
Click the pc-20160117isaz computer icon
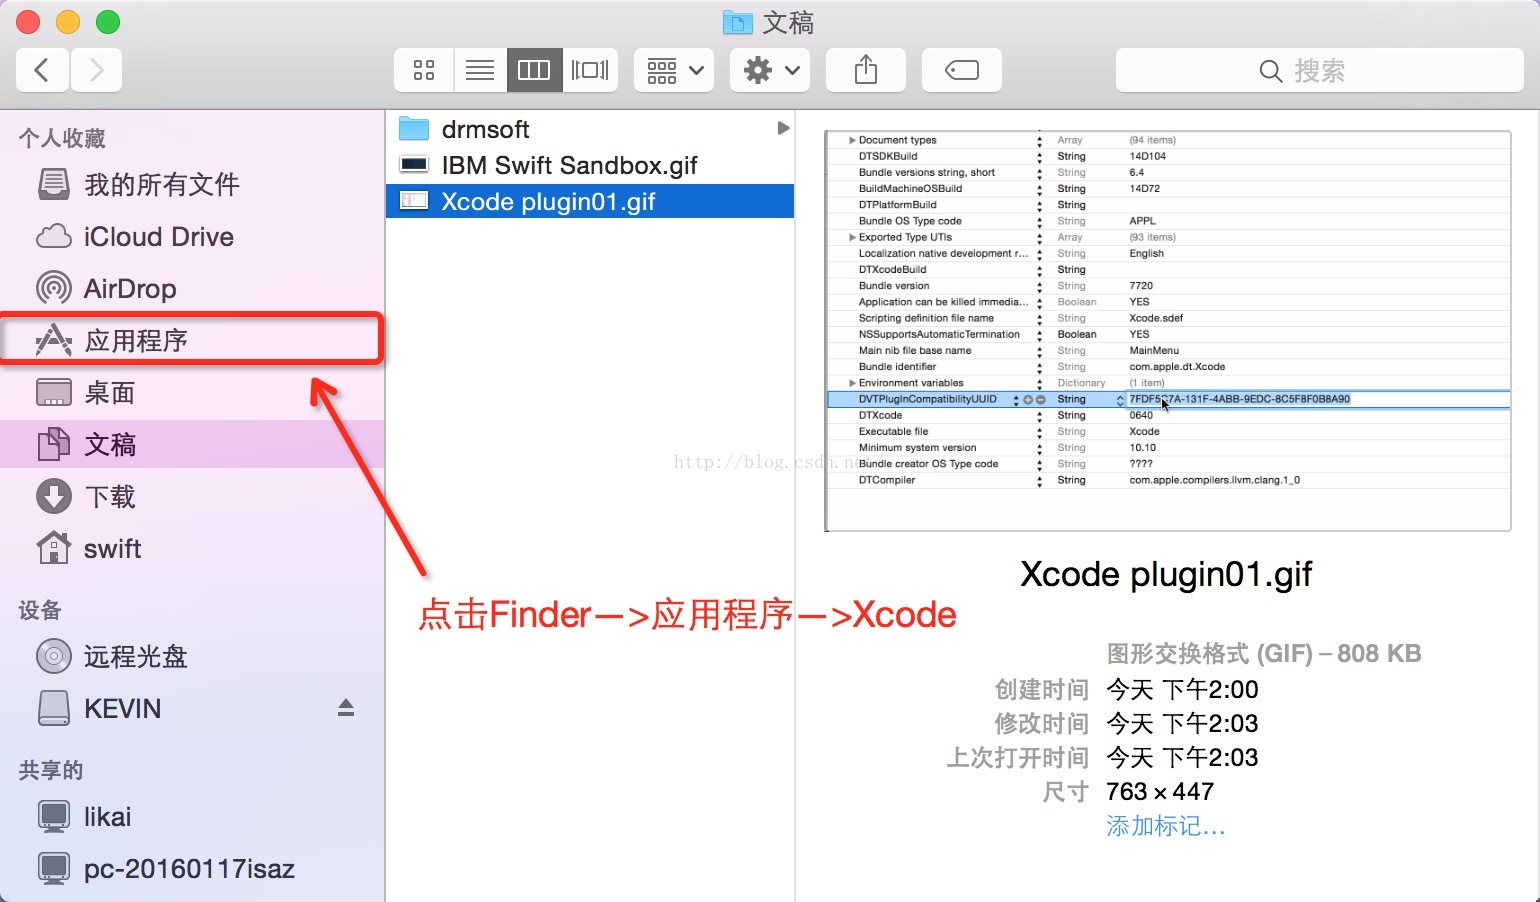[54, 869]
